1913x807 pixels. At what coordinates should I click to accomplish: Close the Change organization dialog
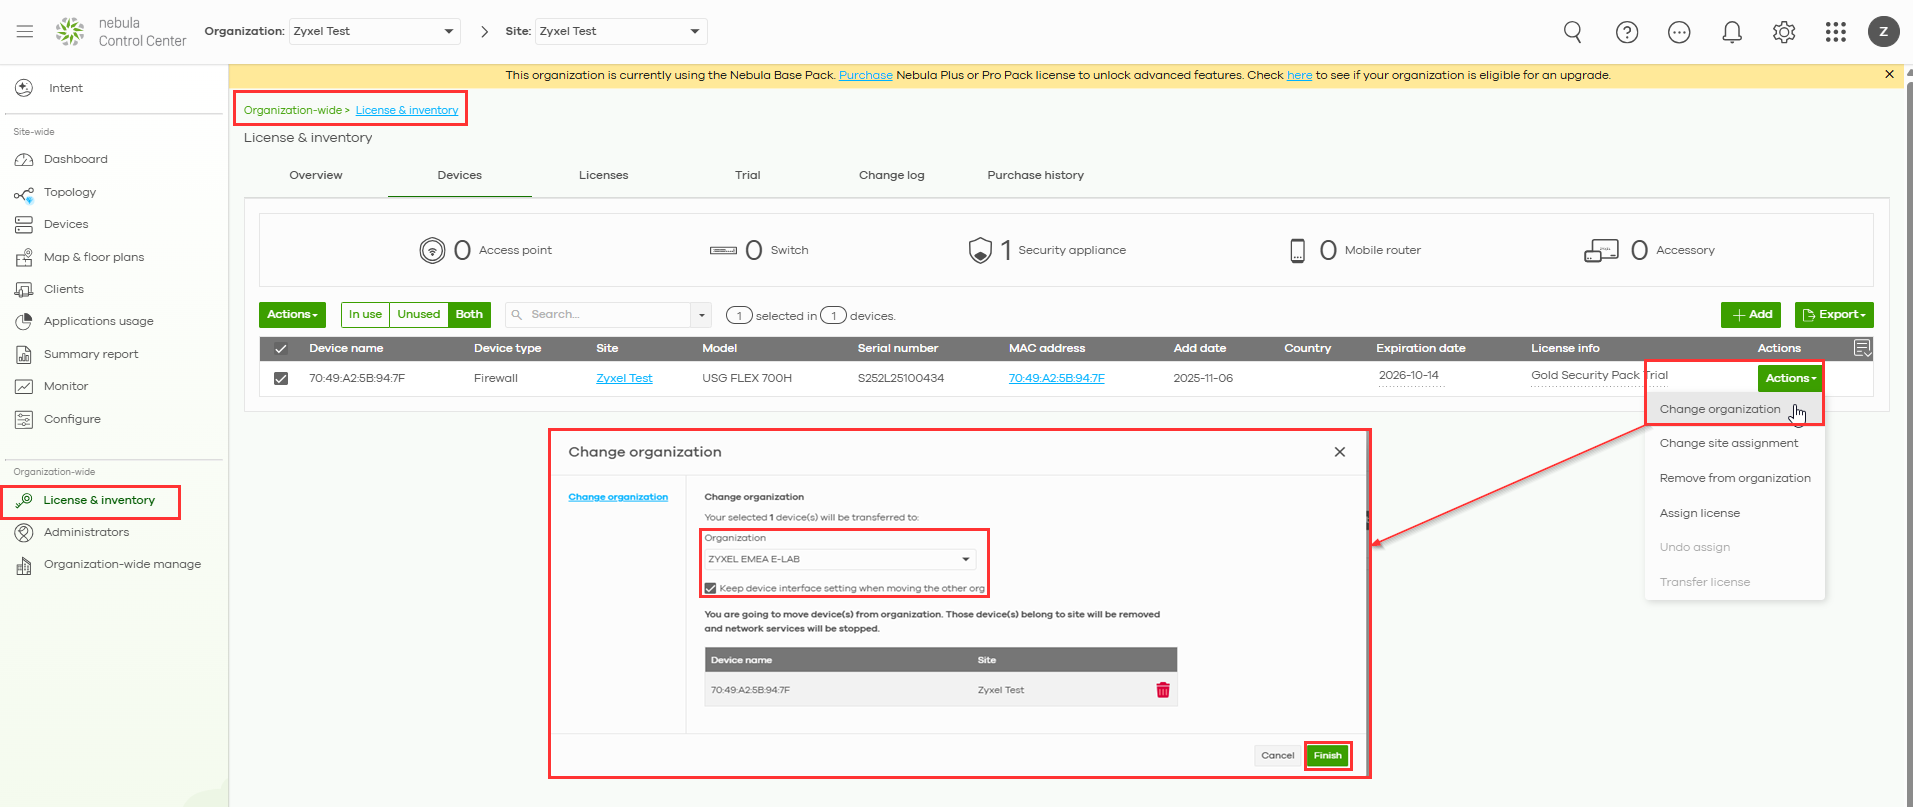(1340, 452)
